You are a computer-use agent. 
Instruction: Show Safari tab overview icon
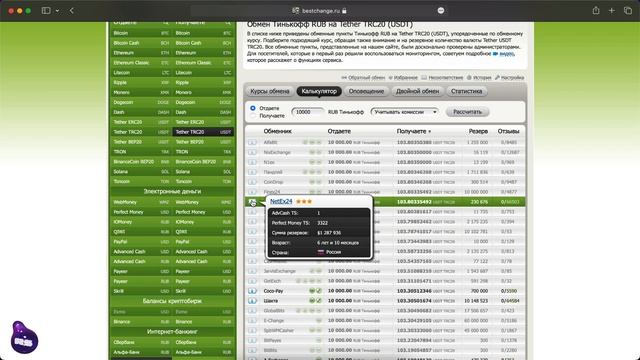coord(628,11)
